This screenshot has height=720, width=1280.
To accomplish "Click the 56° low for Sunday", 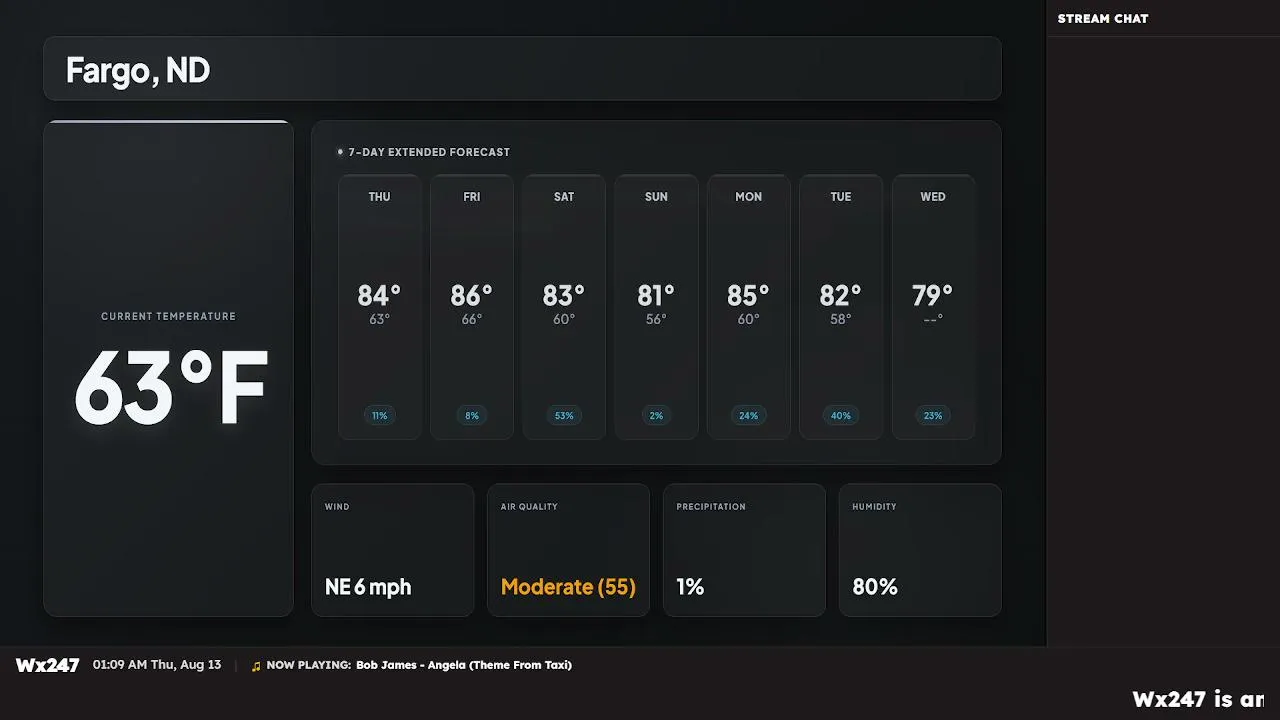I will 656,320.
